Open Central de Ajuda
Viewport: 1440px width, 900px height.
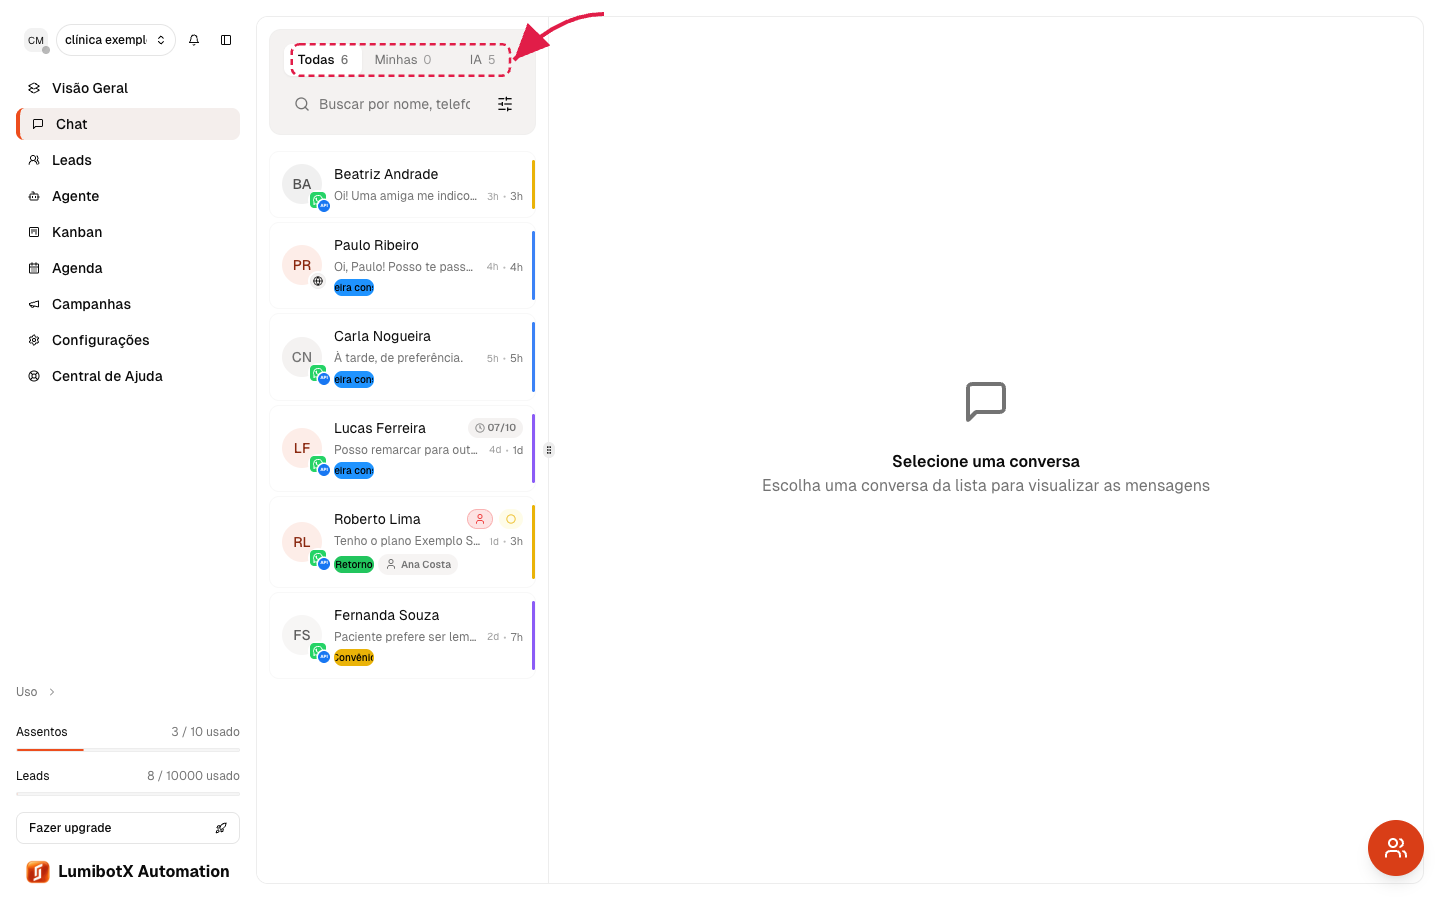128,376
